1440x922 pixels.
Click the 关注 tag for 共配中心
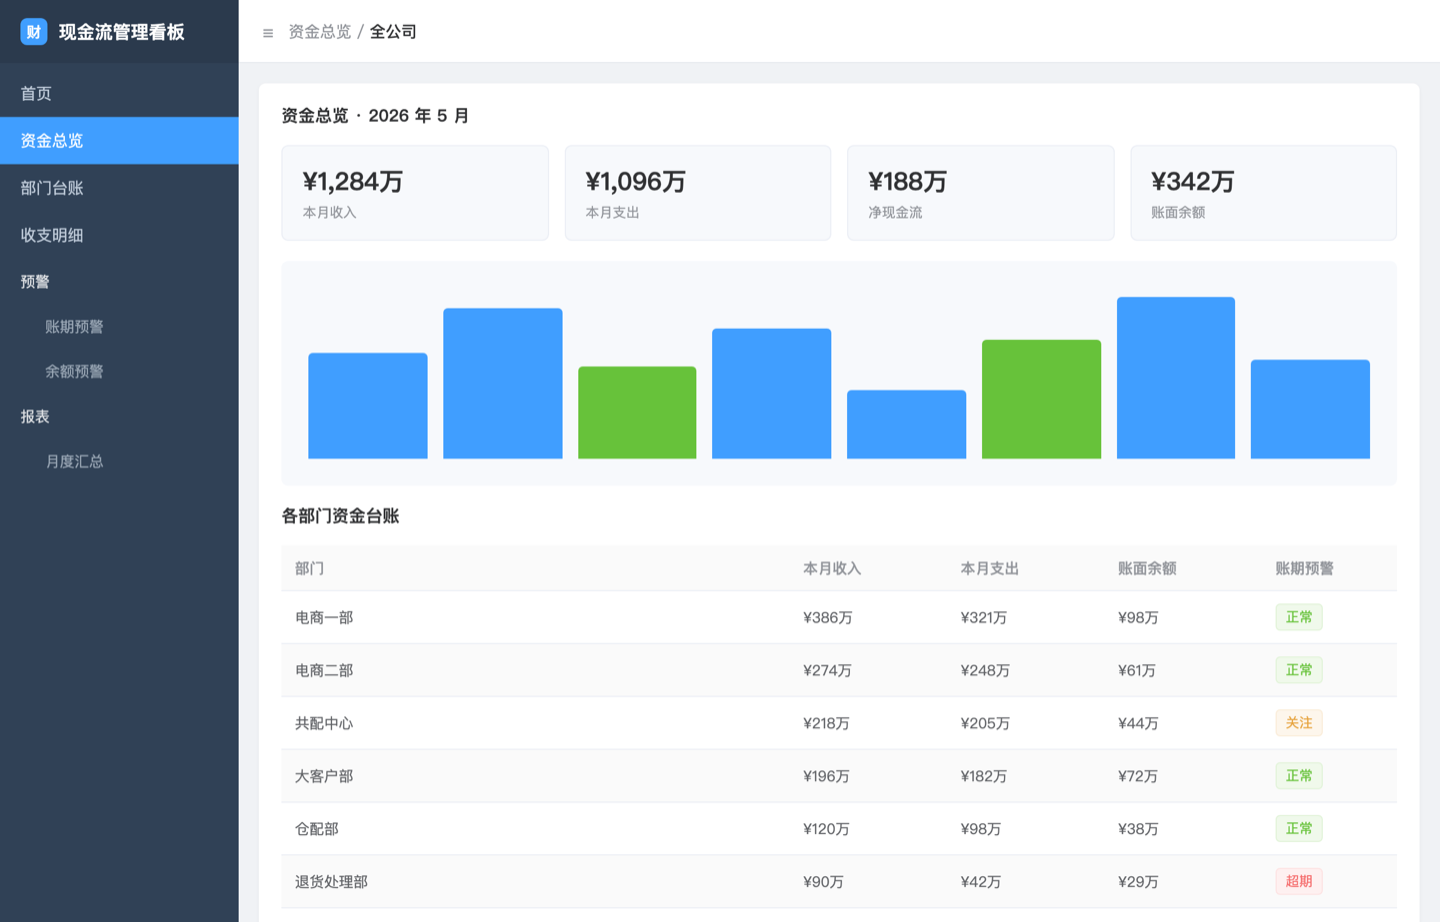[x=1299, y=723]
